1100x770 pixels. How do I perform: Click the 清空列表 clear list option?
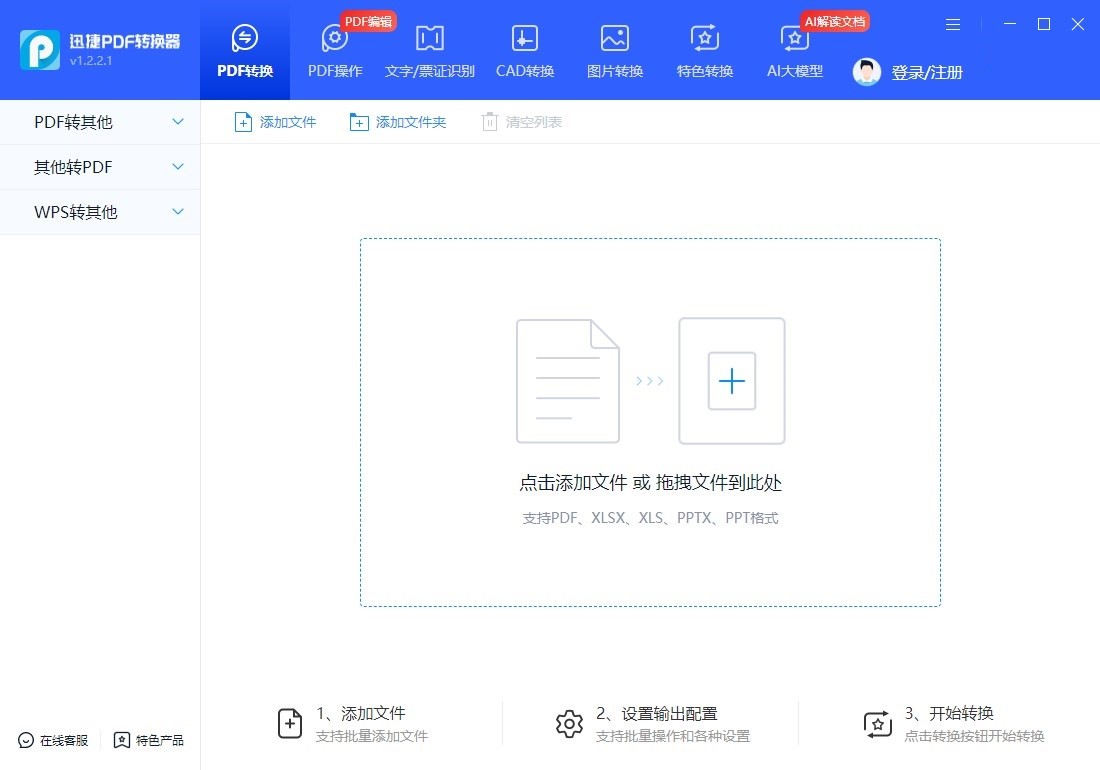(521, 121)
